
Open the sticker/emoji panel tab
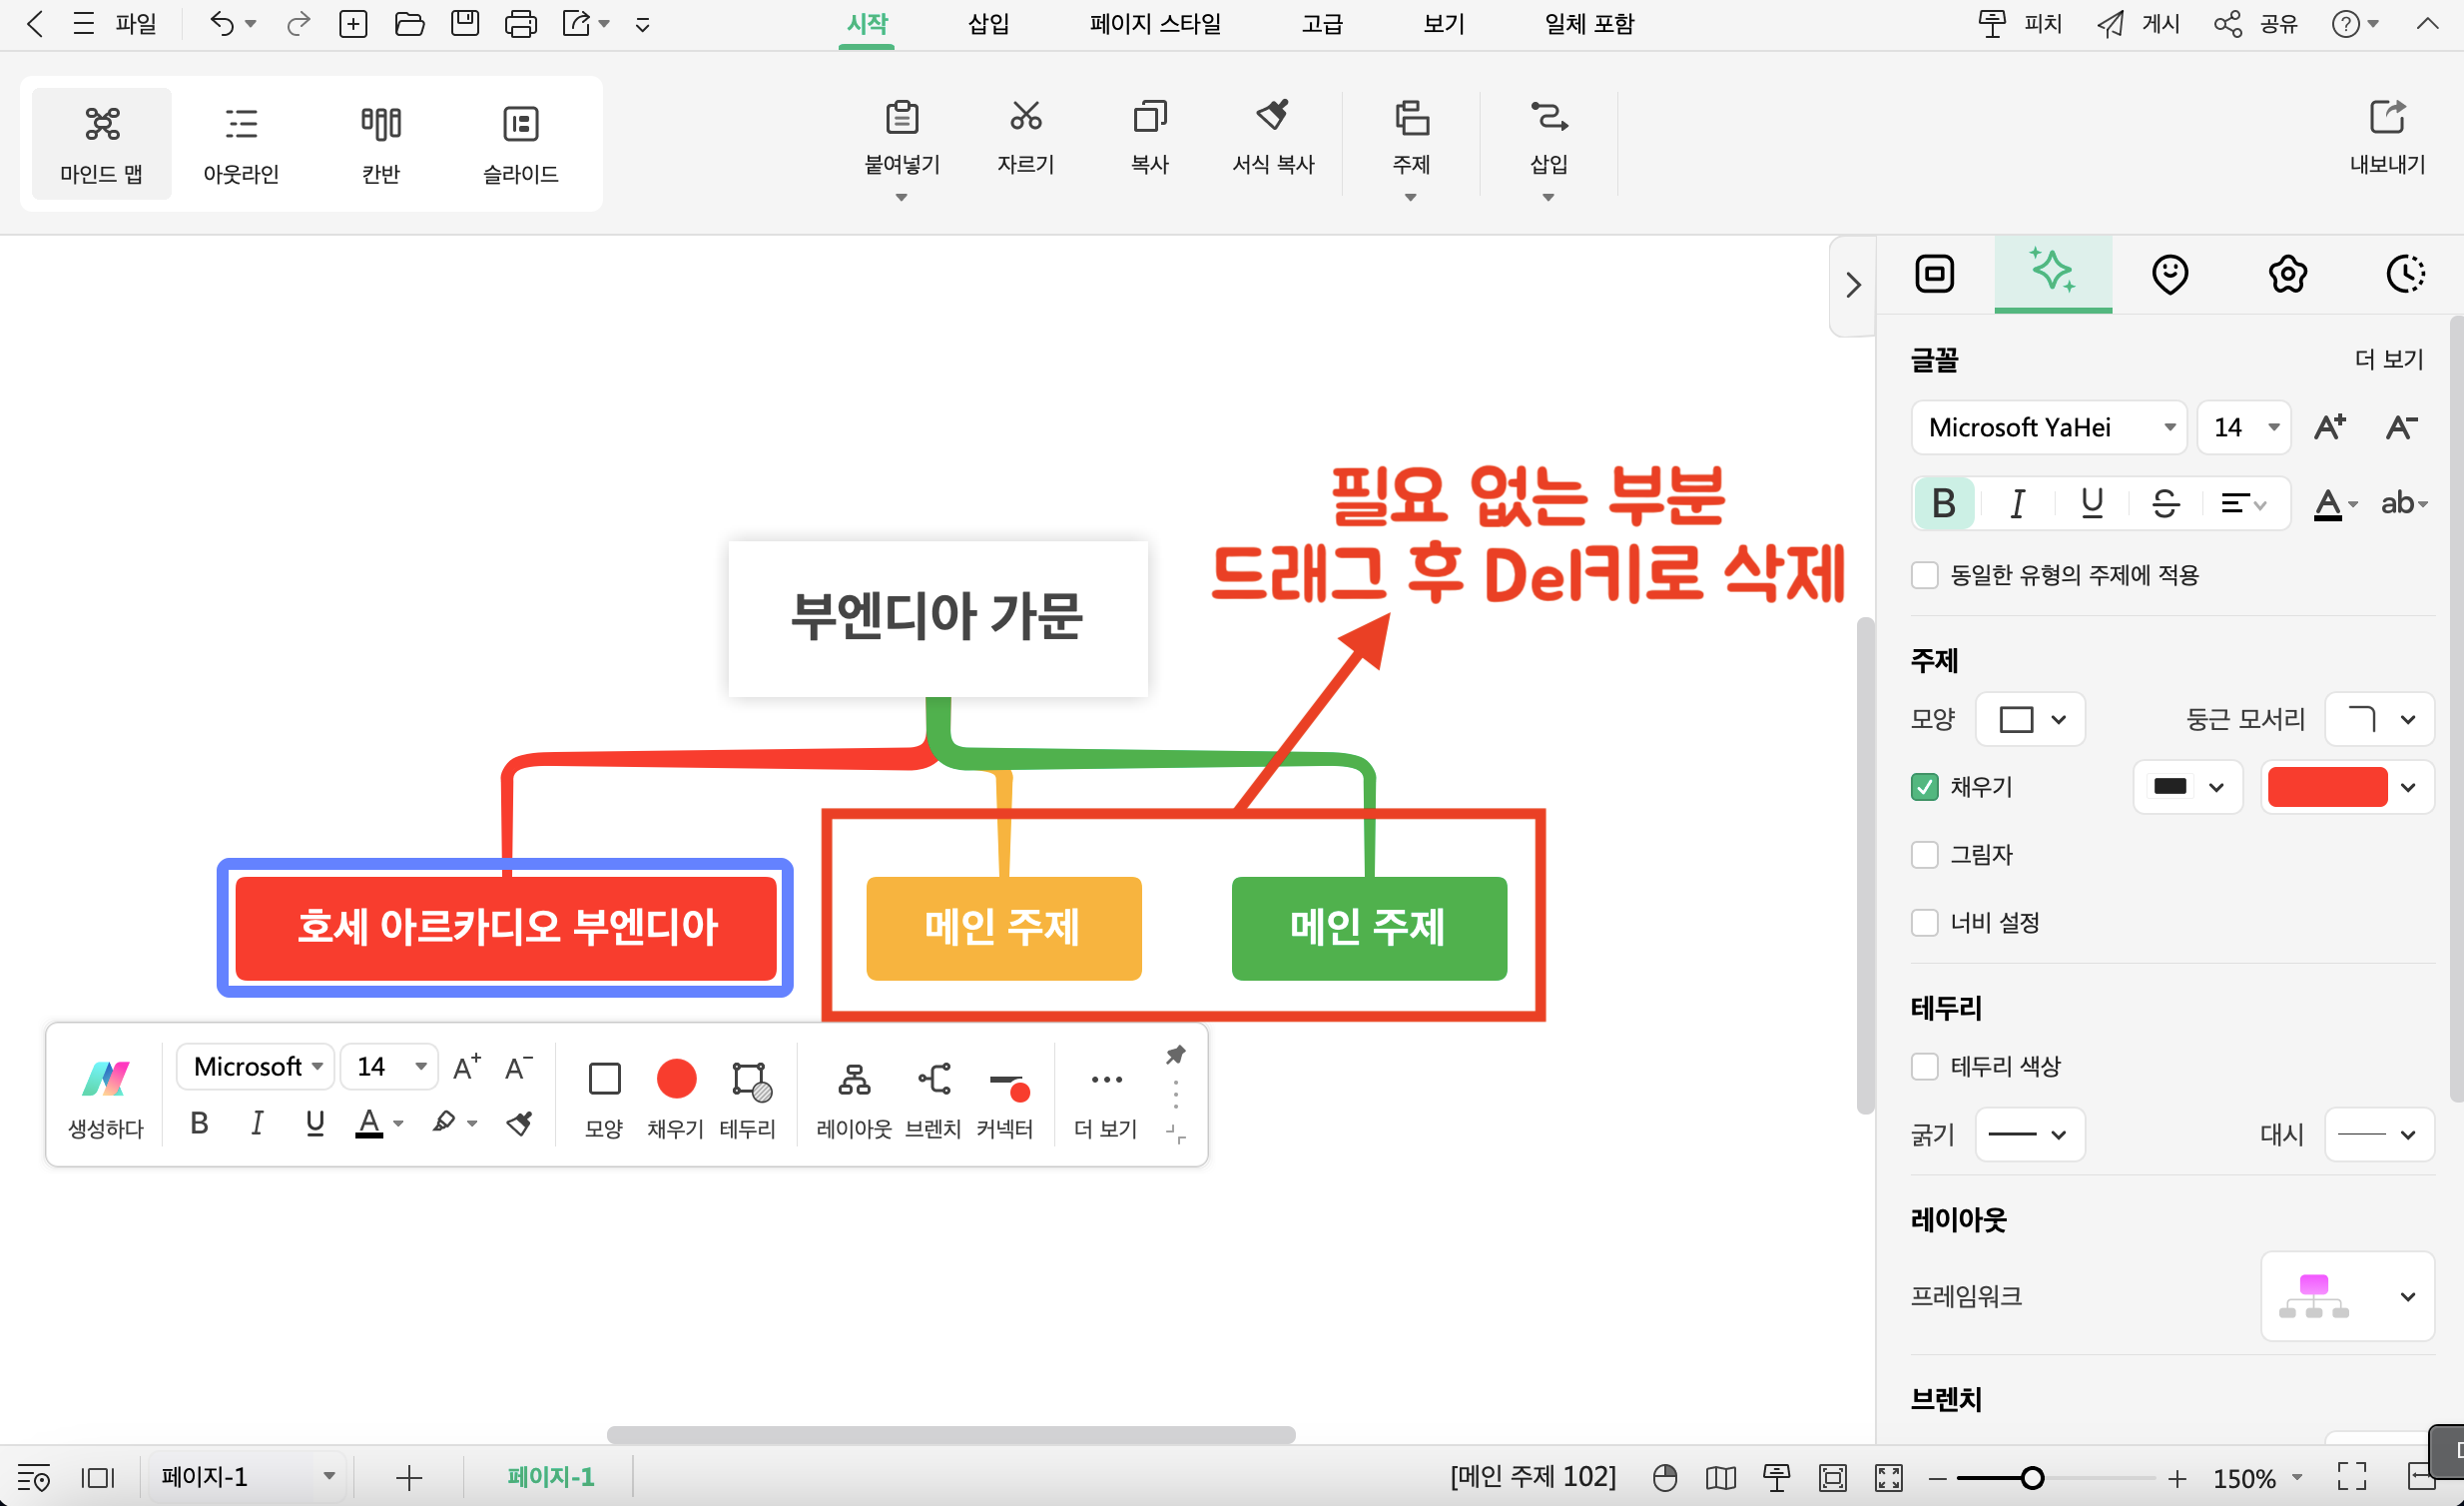click(x=2169, y=274)
